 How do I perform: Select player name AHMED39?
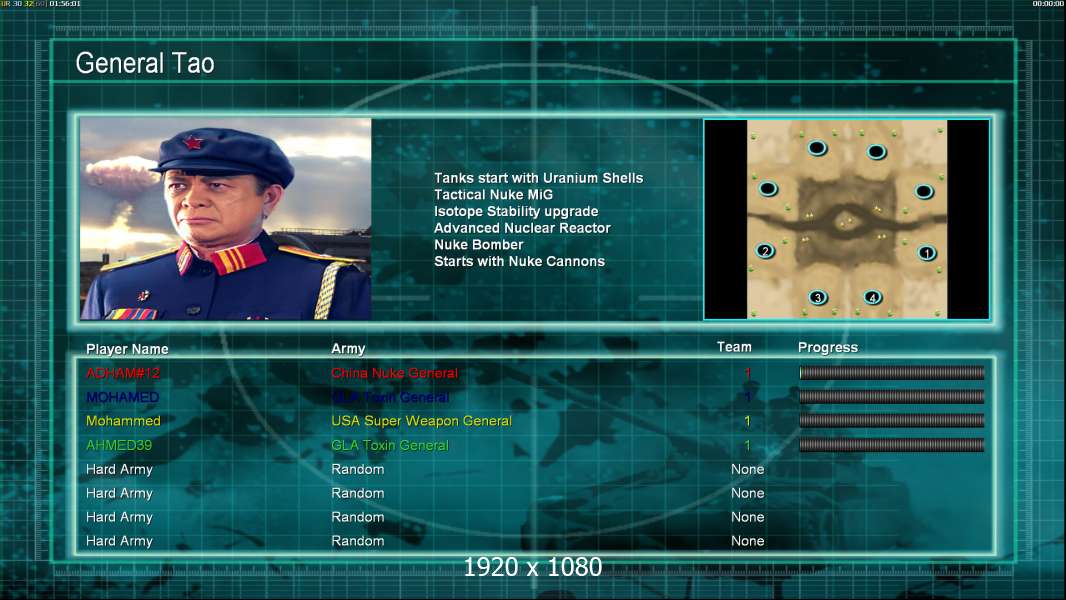tap(119, 445)
